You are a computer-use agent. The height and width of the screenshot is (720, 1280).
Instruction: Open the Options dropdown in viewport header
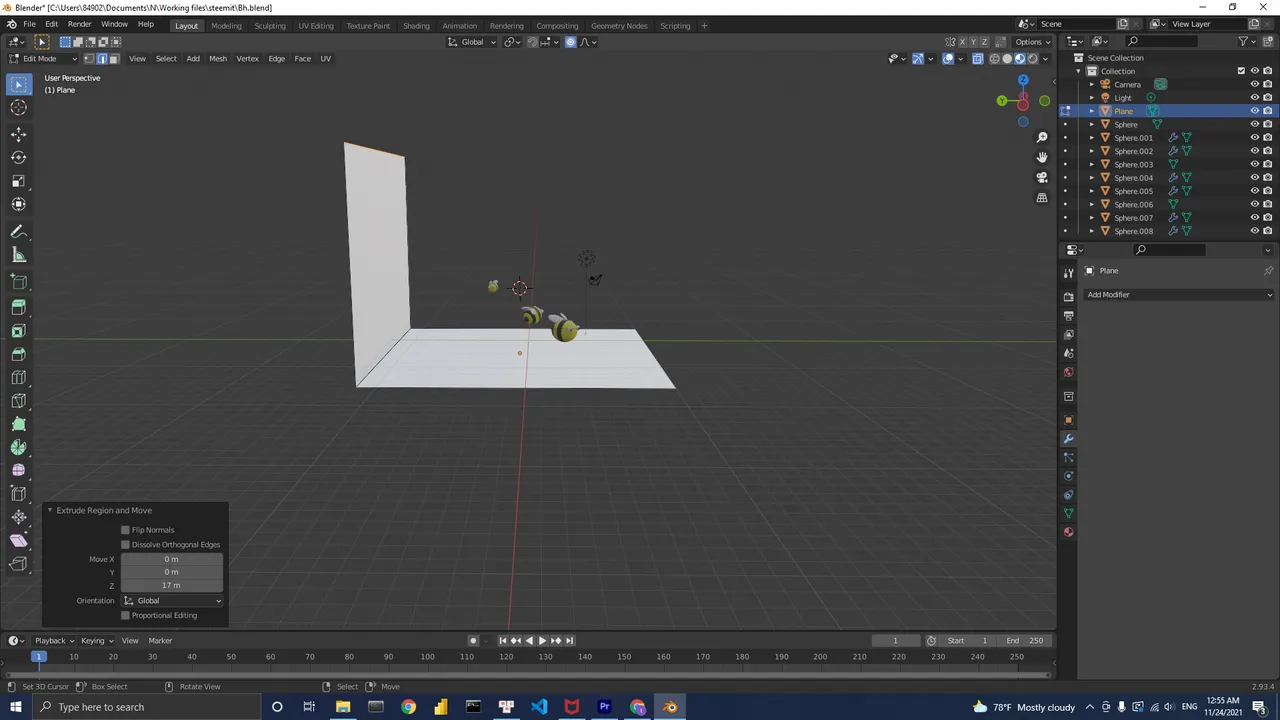1033,42
